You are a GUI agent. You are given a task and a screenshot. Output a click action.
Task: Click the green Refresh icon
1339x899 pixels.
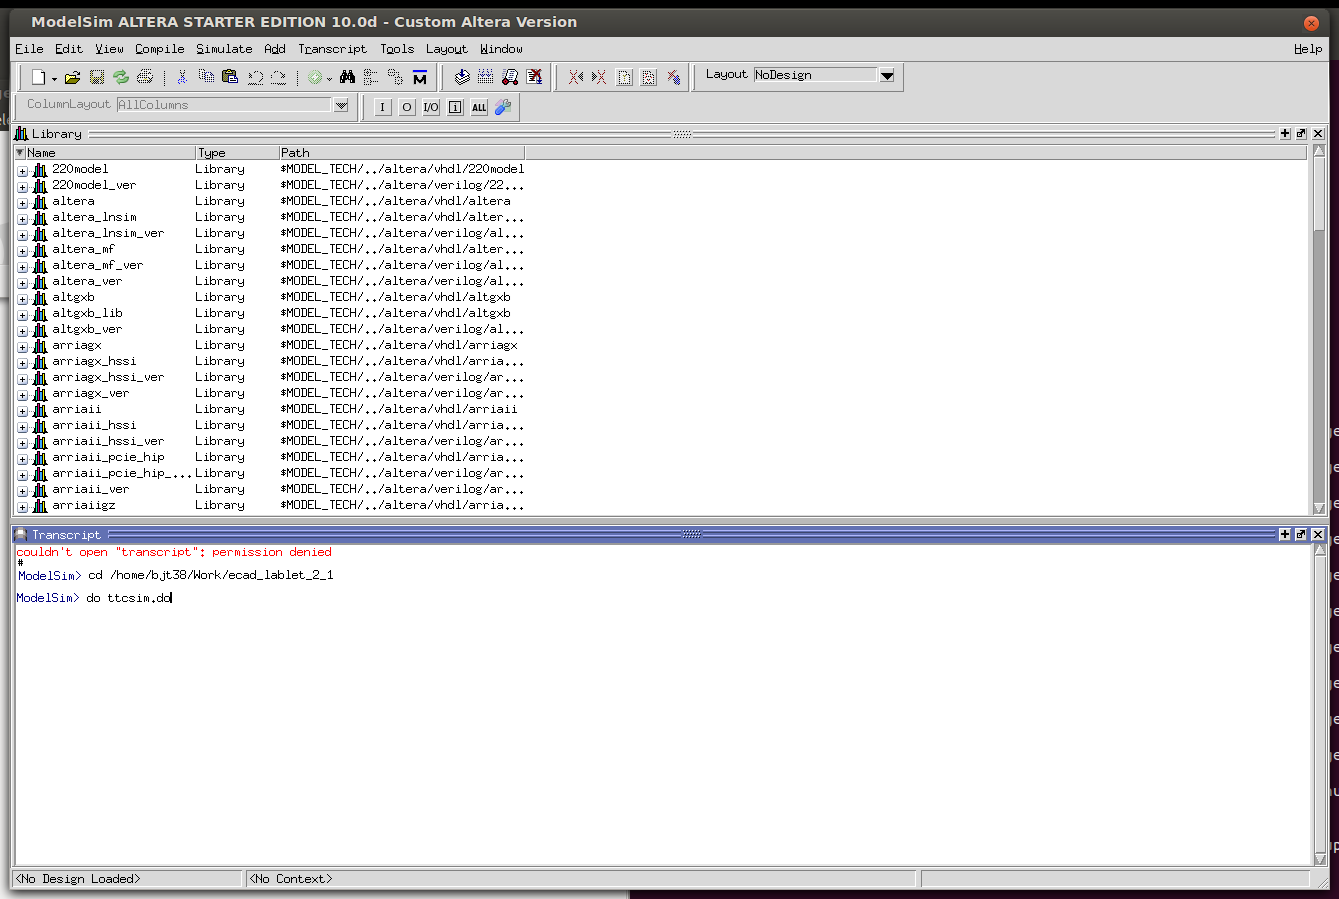[121, 77]
